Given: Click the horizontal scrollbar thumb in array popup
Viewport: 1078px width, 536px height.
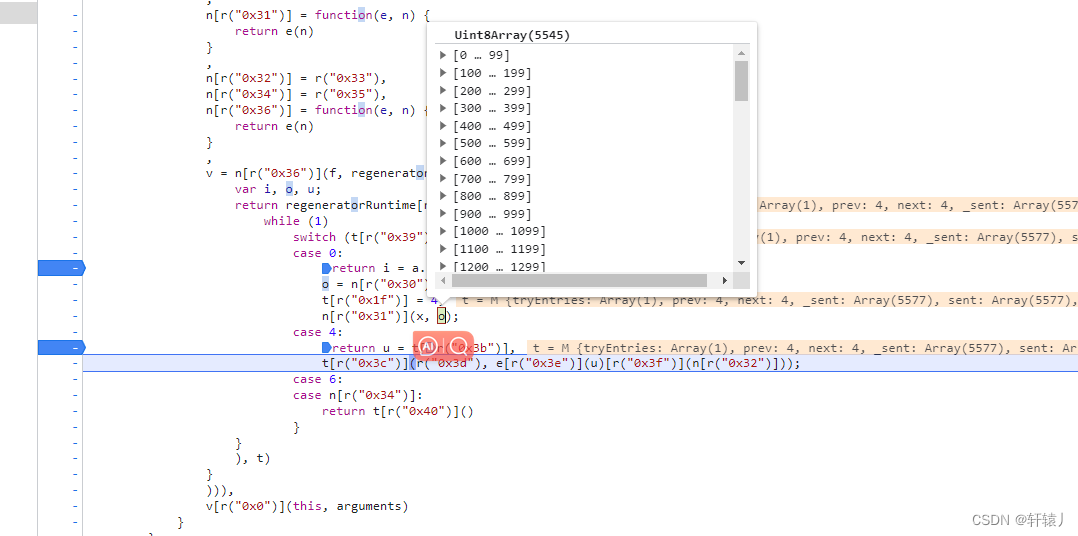Looking at the screenshot, I should pos(579,280).
